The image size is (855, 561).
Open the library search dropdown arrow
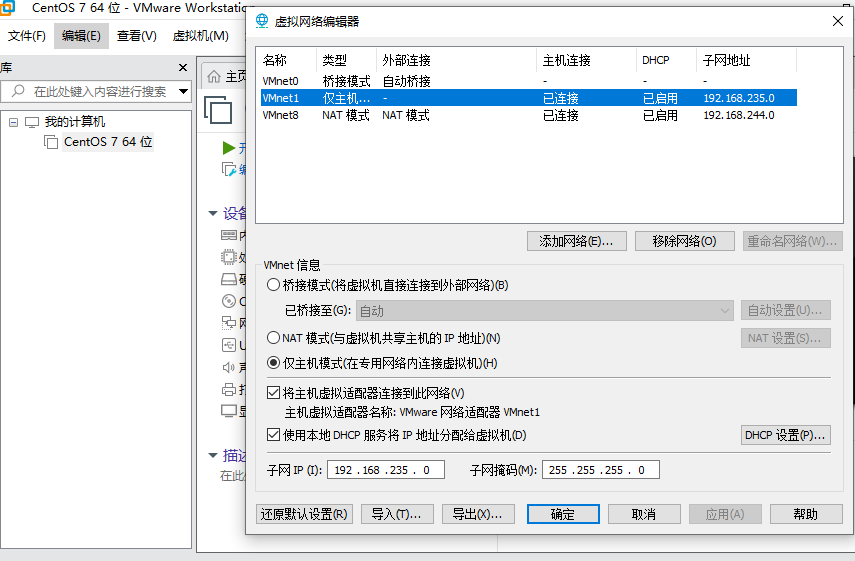[x=184, y=91]
